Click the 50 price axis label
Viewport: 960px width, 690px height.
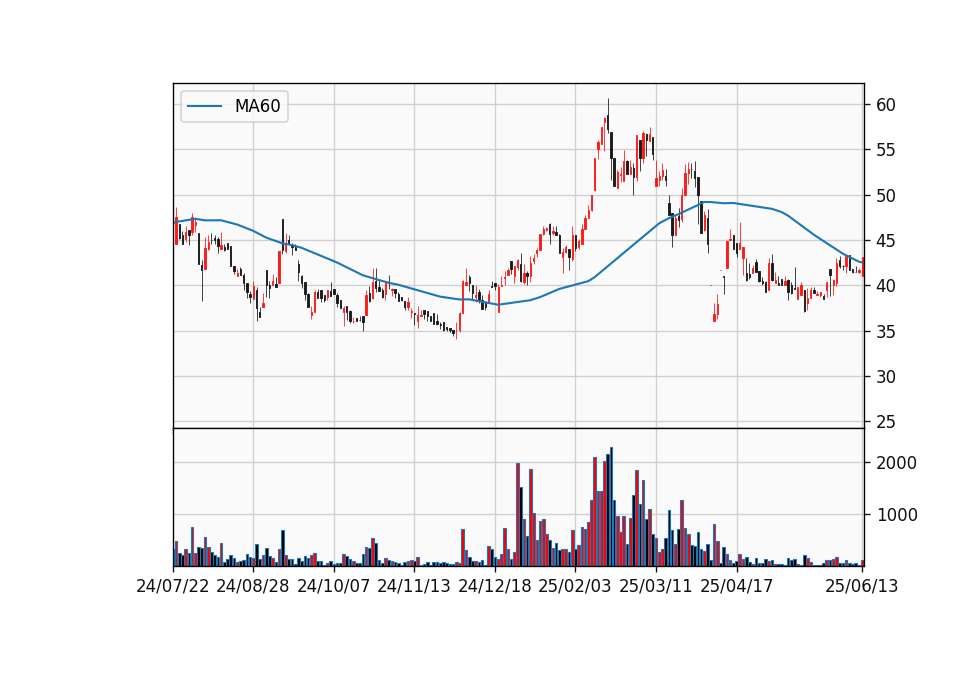(x=885, y=196)
